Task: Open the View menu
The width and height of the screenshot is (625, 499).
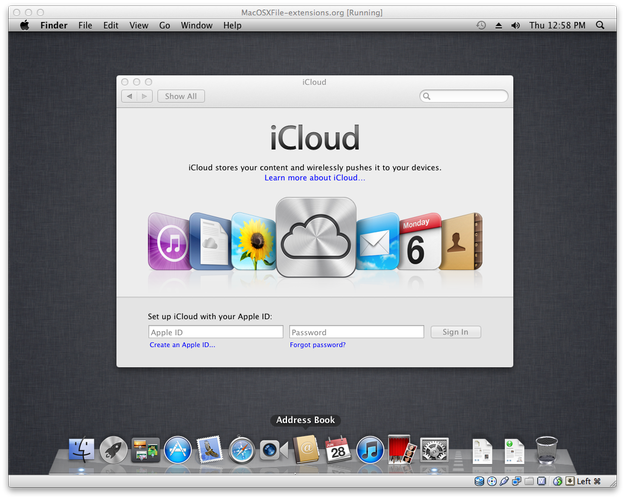Action: [139, 25]
